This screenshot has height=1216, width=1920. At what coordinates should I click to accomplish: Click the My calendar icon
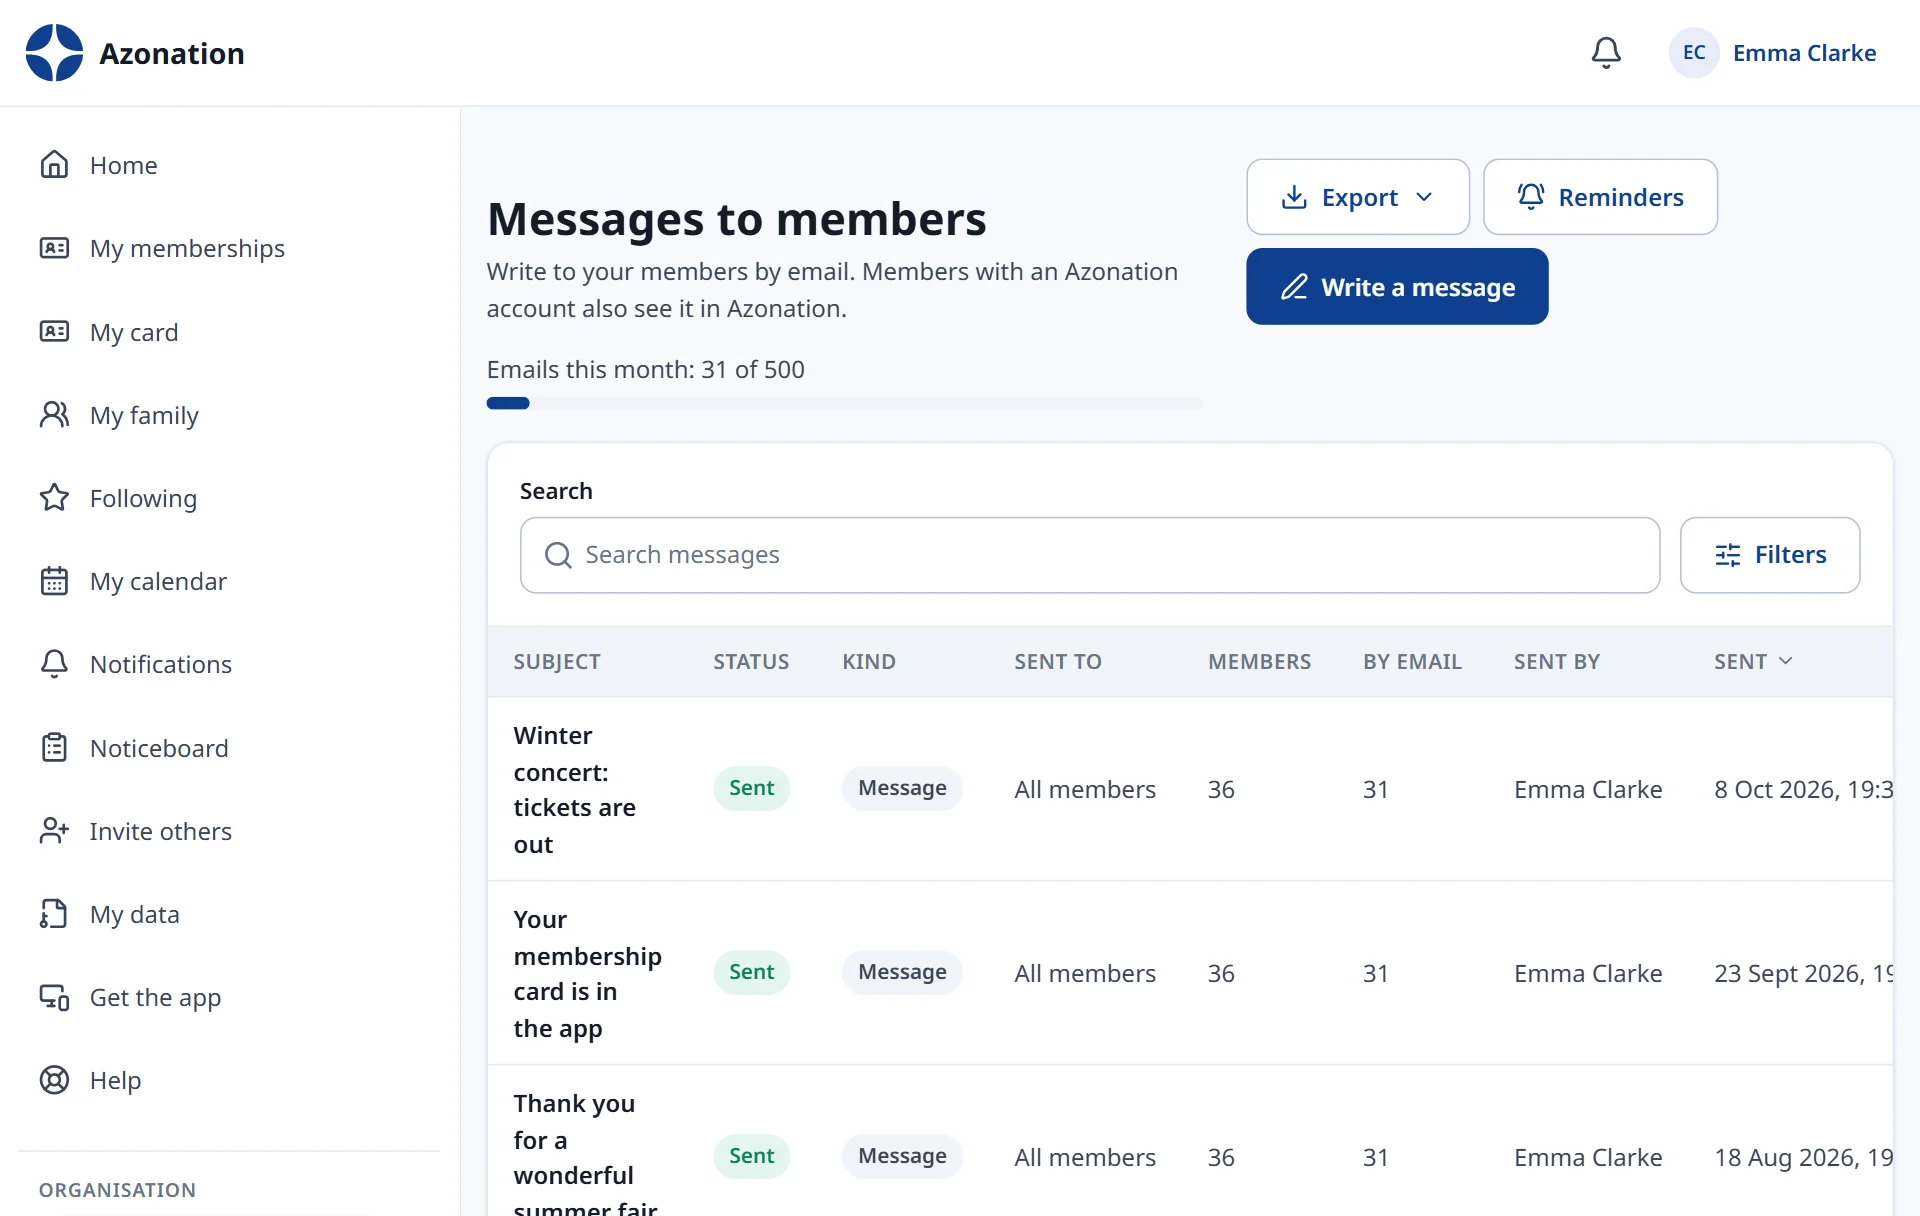(x=54, y=581)
